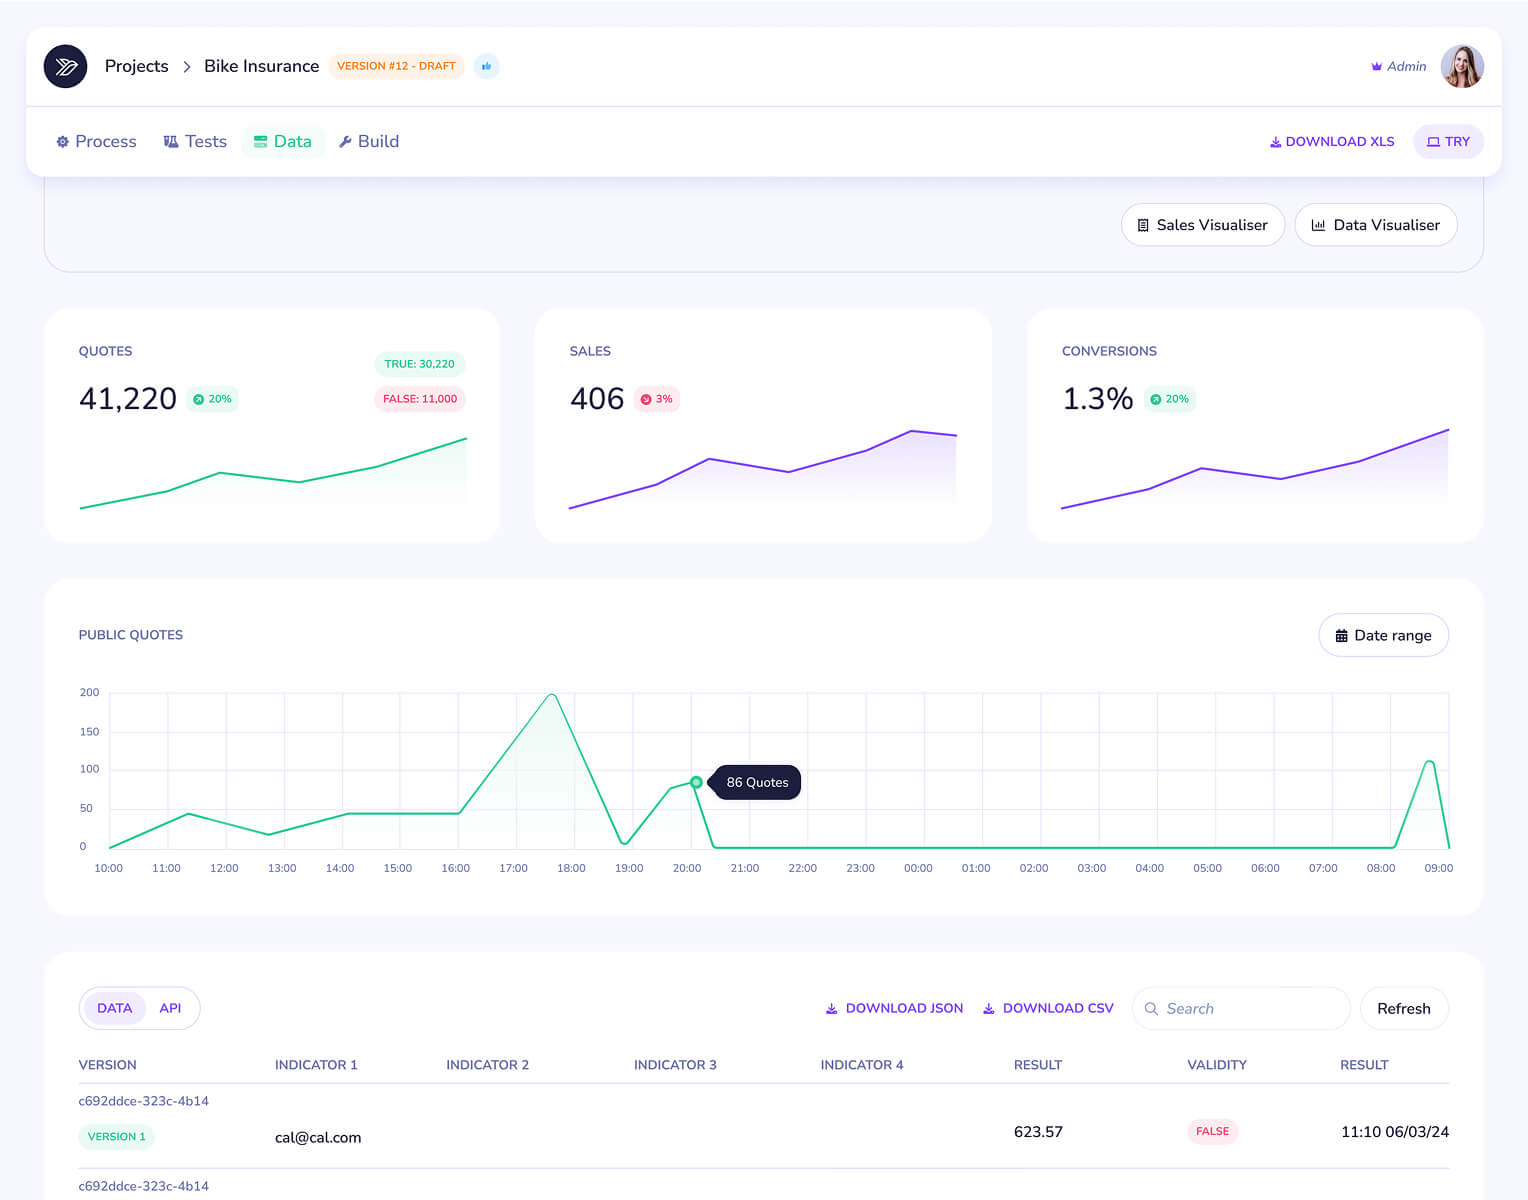Click the VERSION column header
The height and width of the screenshot is (1200, 1528).
108,1065
